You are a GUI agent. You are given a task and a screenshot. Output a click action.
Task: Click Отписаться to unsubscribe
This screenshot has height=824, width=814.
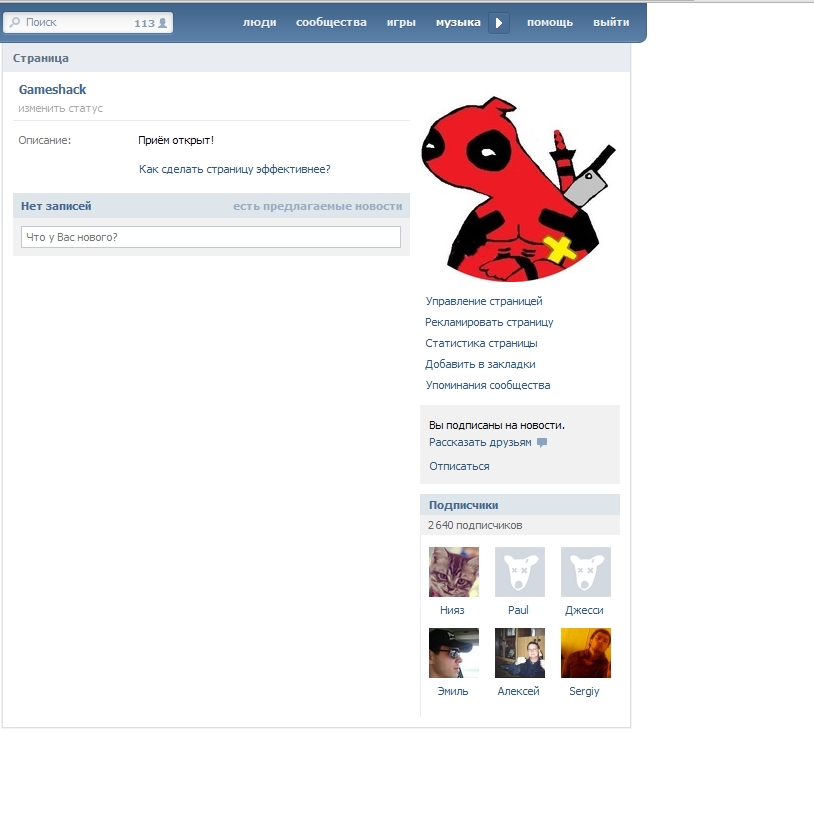coord(459,466)
